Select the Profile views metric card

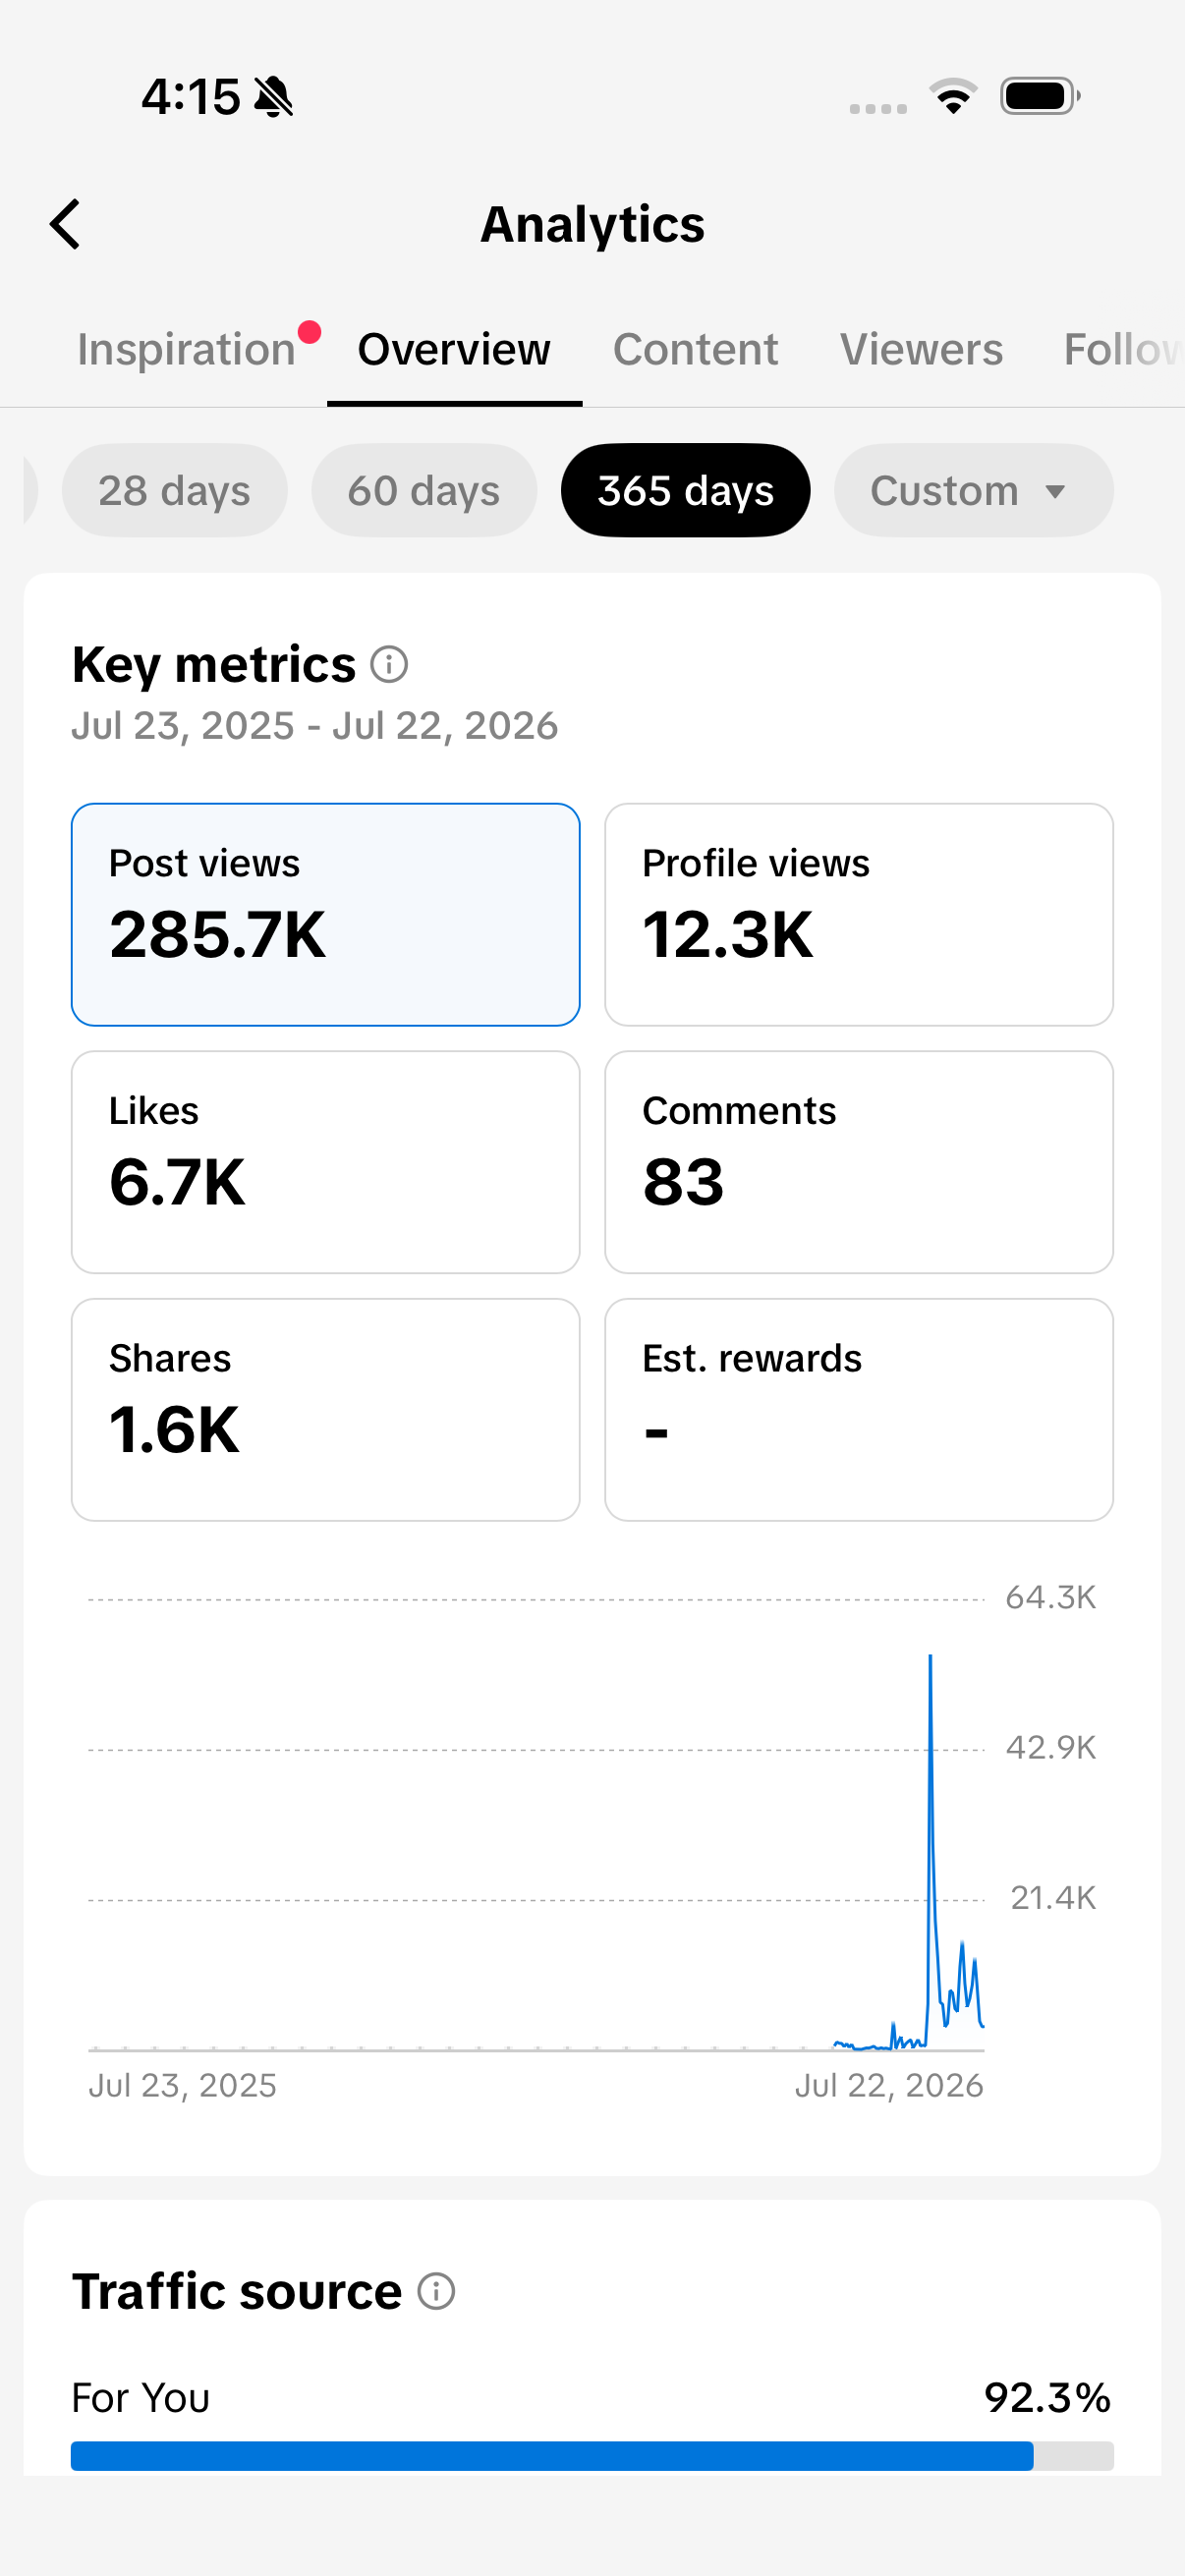pyautogui.click(x=859, y=914)
